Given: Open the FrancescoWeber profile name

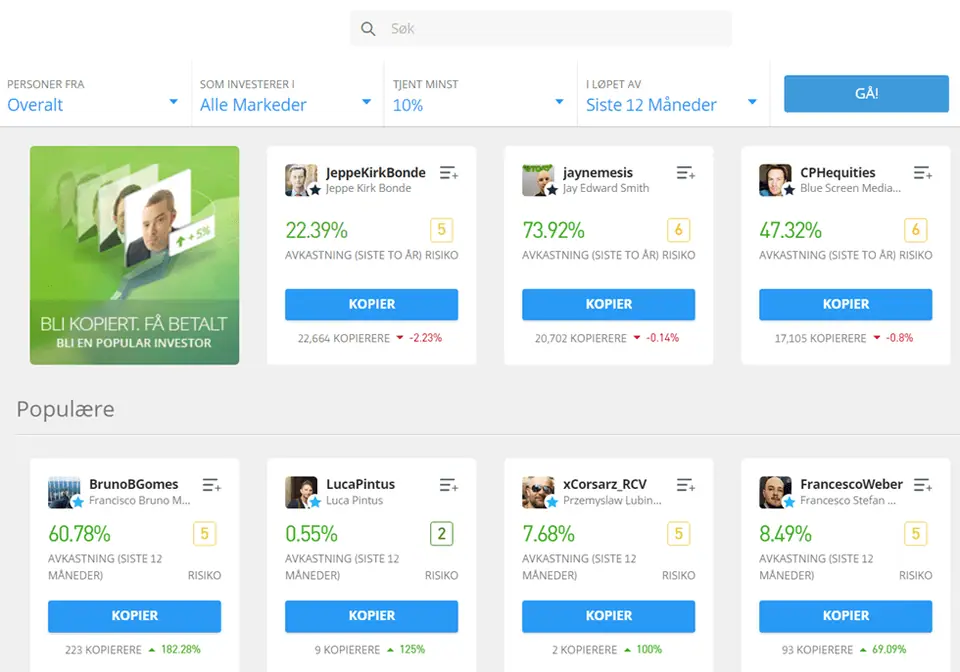Looking at the screenshot, I should point(851,484).
